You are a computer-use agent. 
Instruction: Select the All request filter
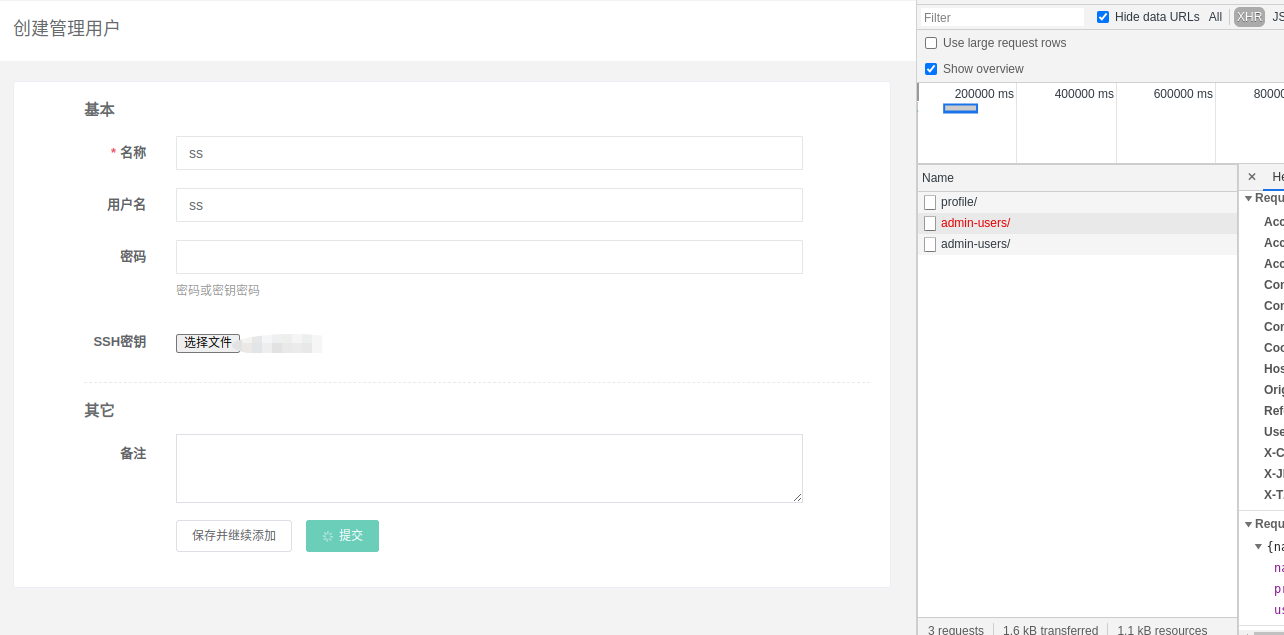point(1215,17)
